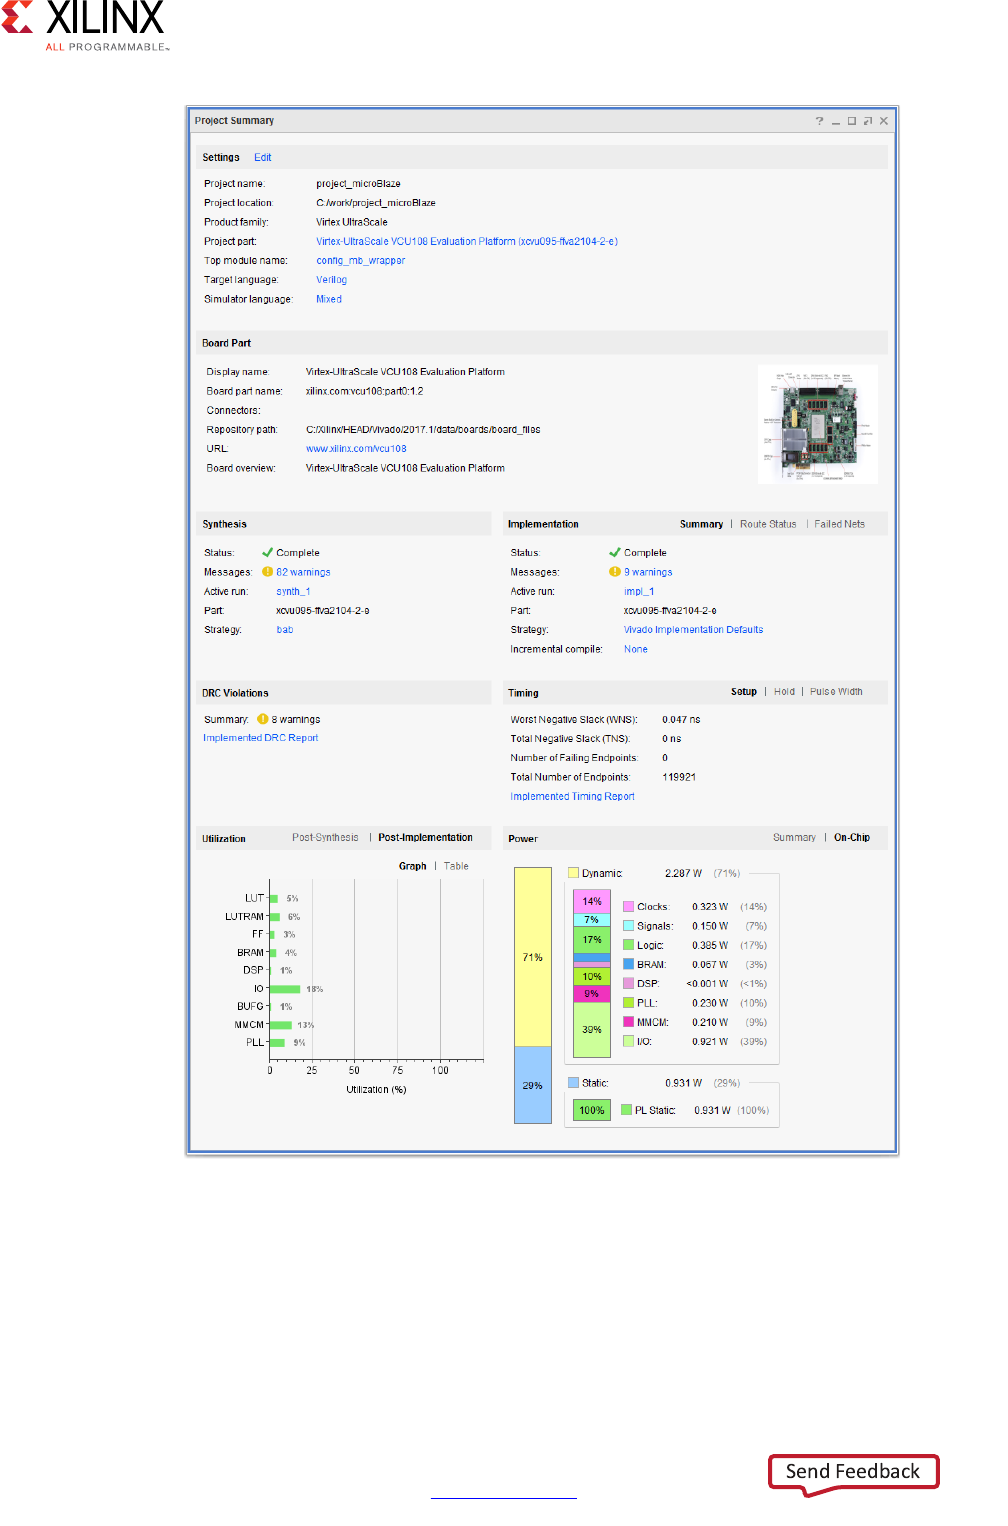Screen dimensions: 1008x1526
Task: Switch utilization to Post-Synthesis
Action: pyautogui.click(x=325, y=838)
